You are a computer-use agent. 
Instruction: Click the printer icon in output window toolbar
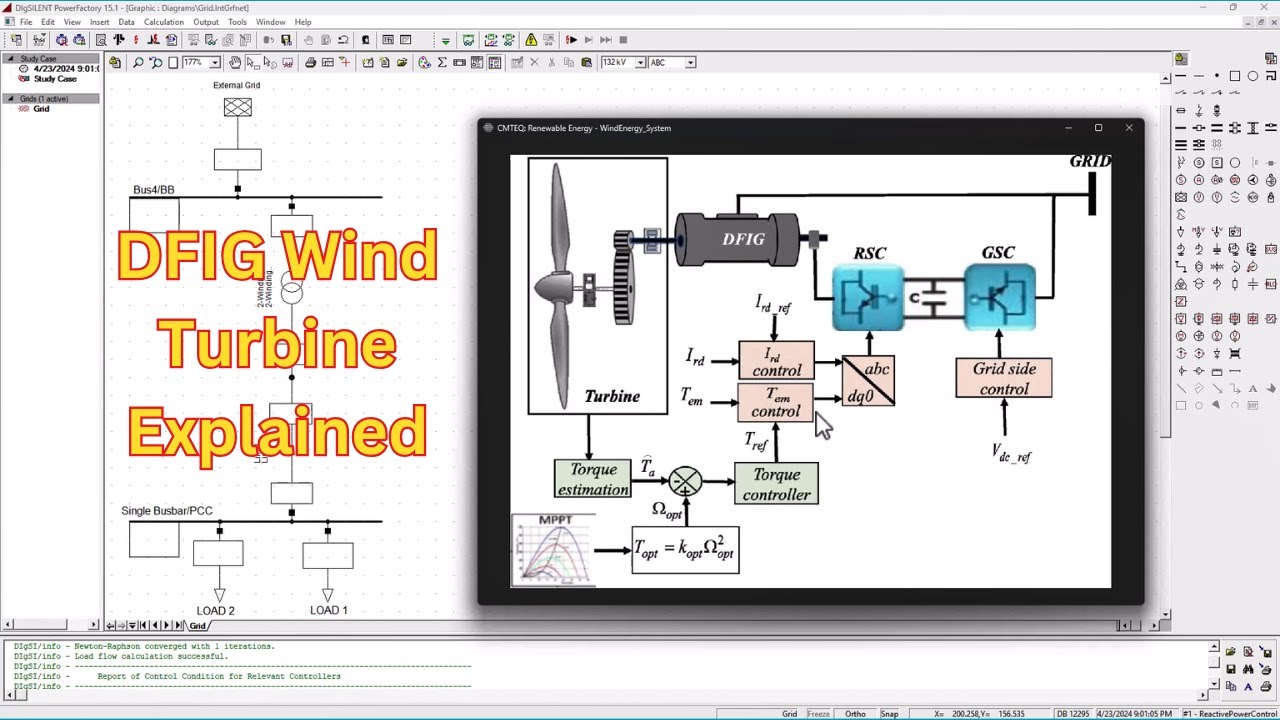coord(1266,687)
